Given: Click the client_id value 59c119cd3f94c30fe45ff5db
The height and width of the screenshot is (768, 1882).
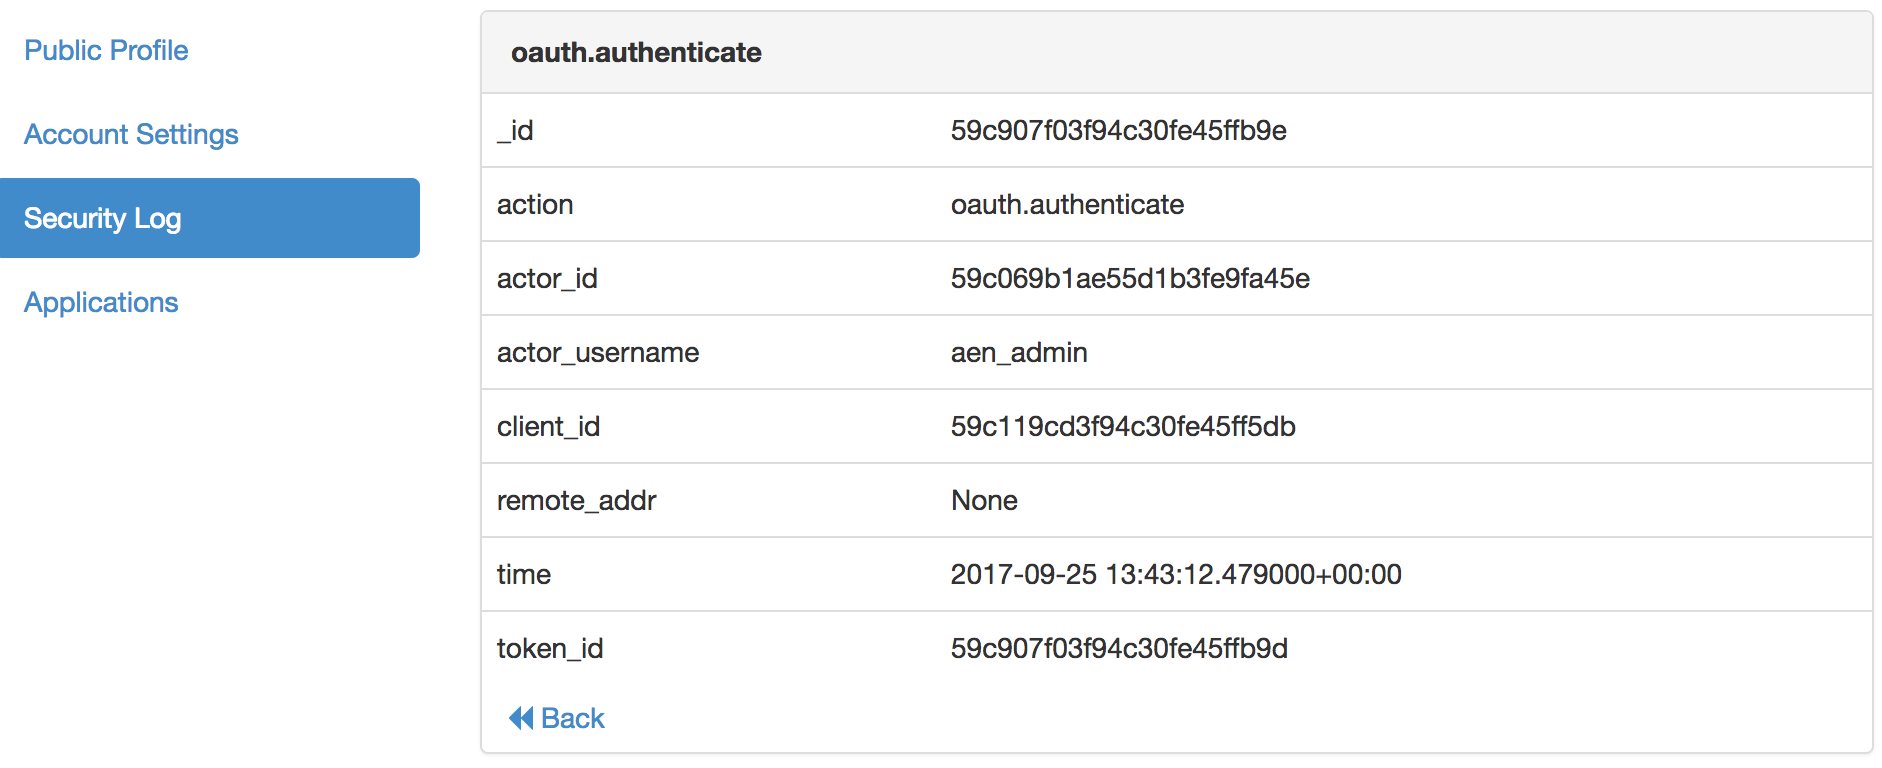Looking at the screenshot, I should pyautogui.click(x=1123, y=426).
